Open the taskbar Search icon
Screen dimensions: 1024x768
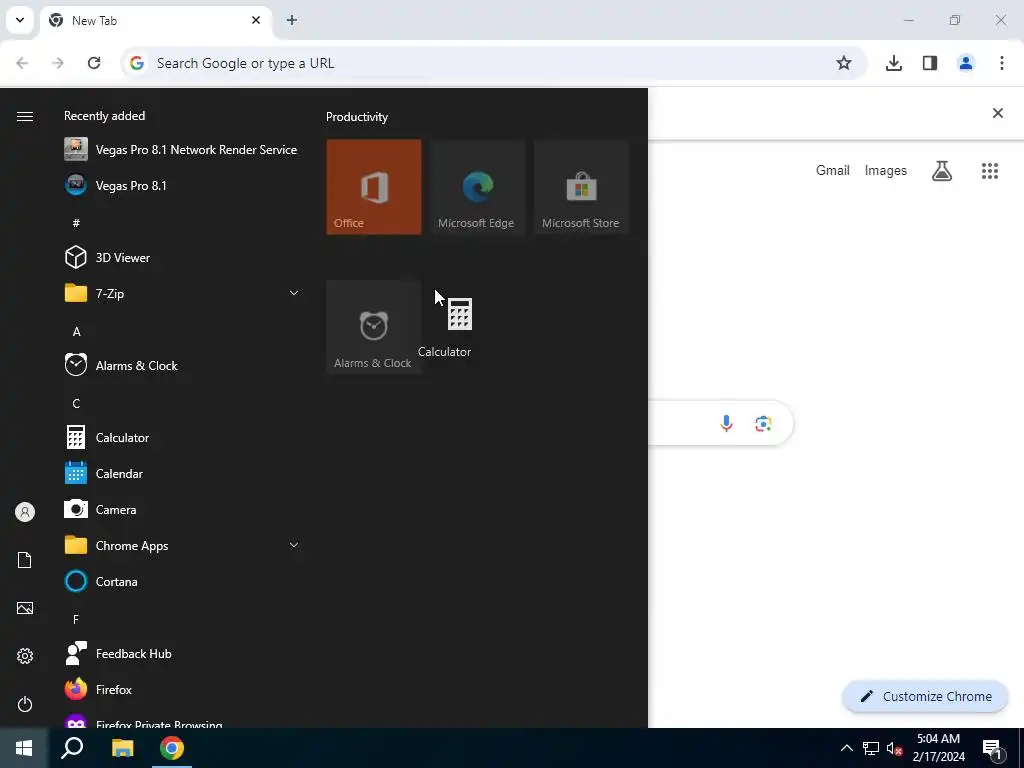(72, 748)
